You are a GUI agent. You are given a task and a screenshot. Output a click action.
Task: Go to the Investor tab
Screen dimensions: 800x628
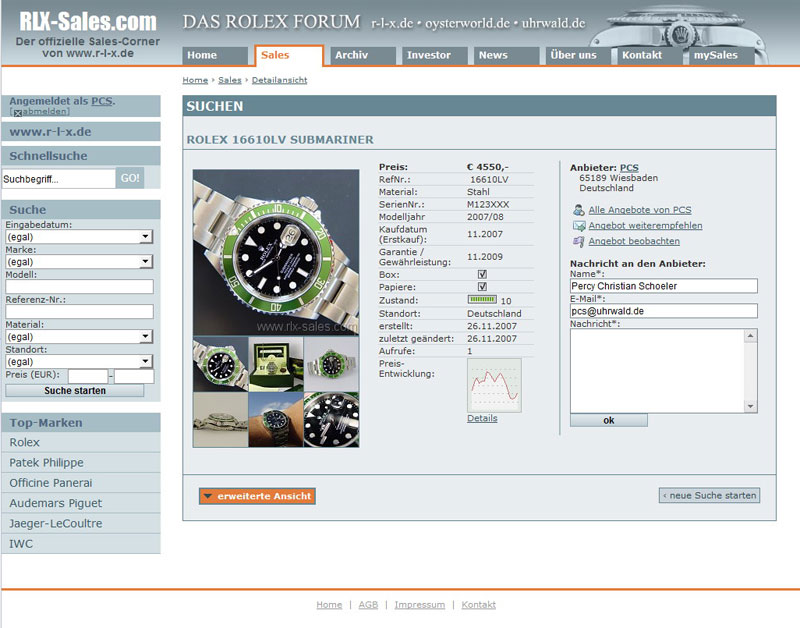coord(435,55)
